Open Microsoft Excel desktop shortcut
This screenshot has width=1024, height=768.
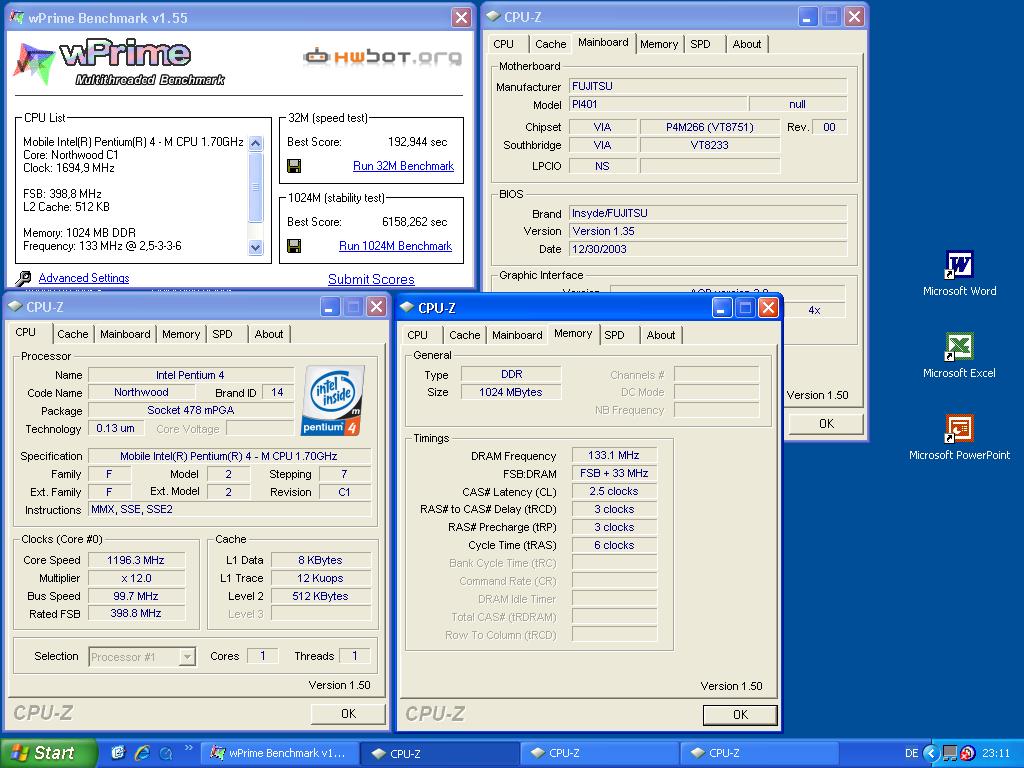tap(959, 356)
